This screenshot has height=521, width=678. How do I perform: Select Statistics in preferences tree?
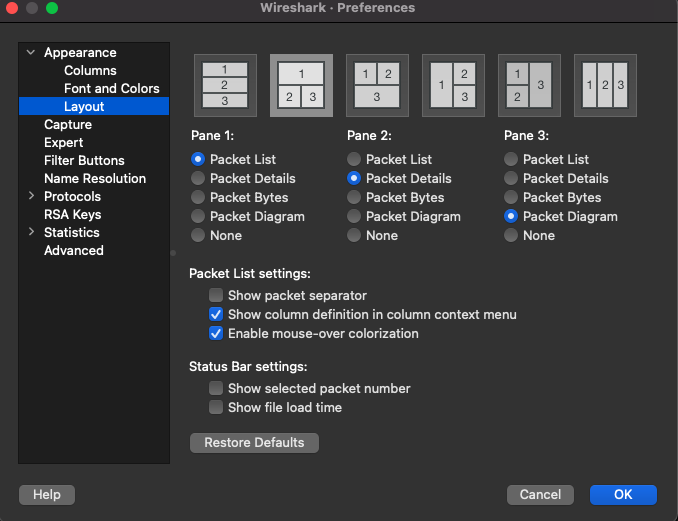coord(72,232)
